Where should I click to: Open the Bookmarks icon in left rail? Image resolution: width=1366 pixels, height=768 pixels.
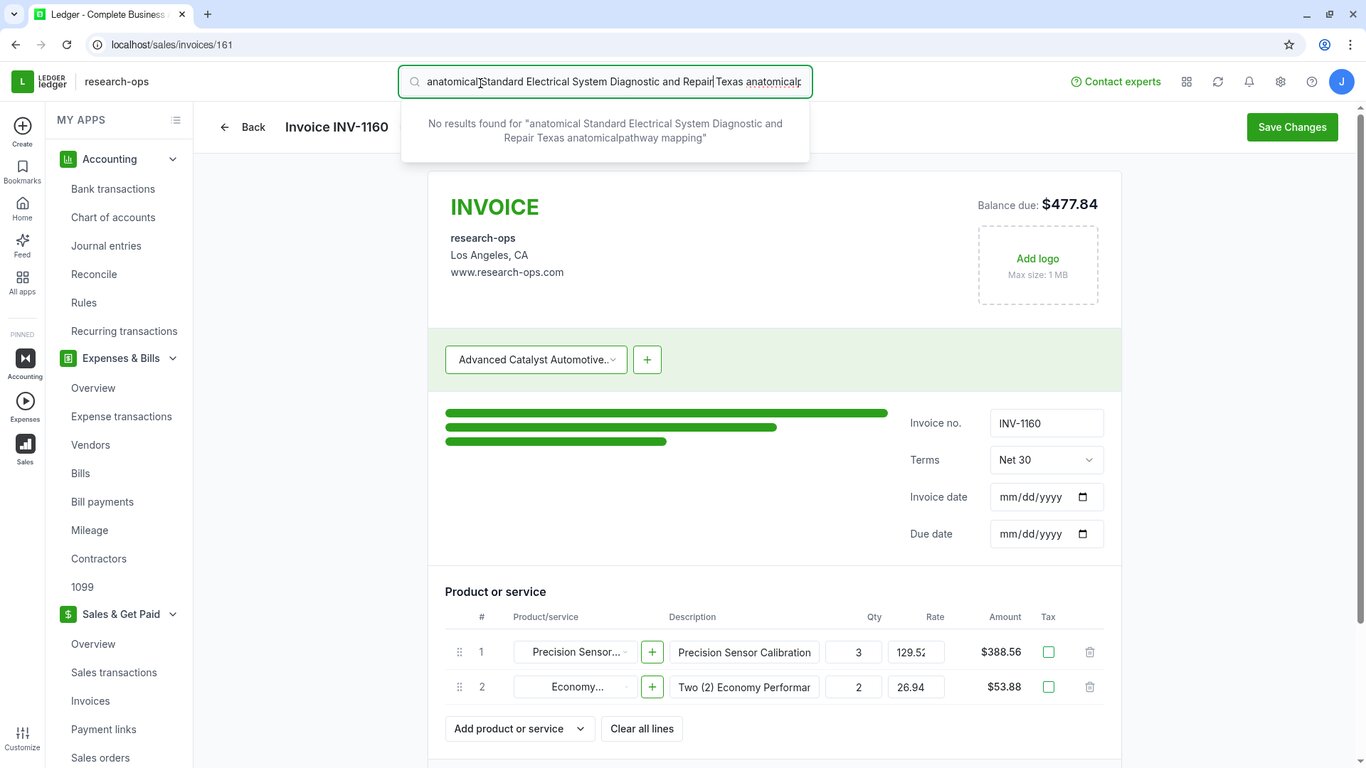coord(22,172)
